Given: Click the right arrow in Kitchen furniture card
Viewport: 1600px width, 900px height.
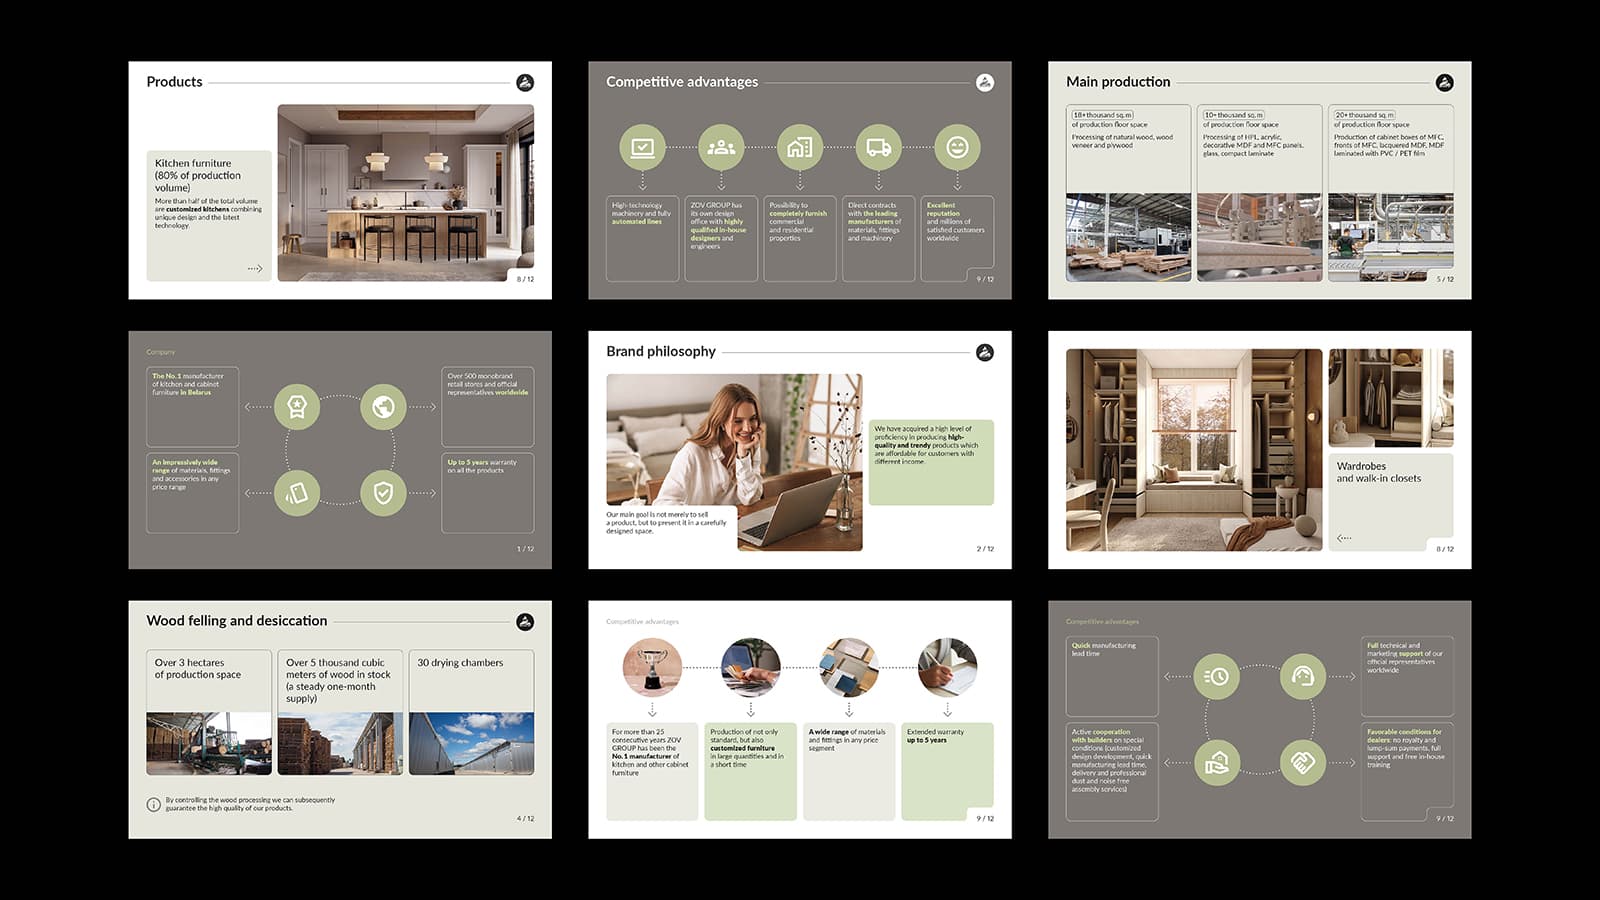Looking at the screenshot, I should (x=255, y=268).
